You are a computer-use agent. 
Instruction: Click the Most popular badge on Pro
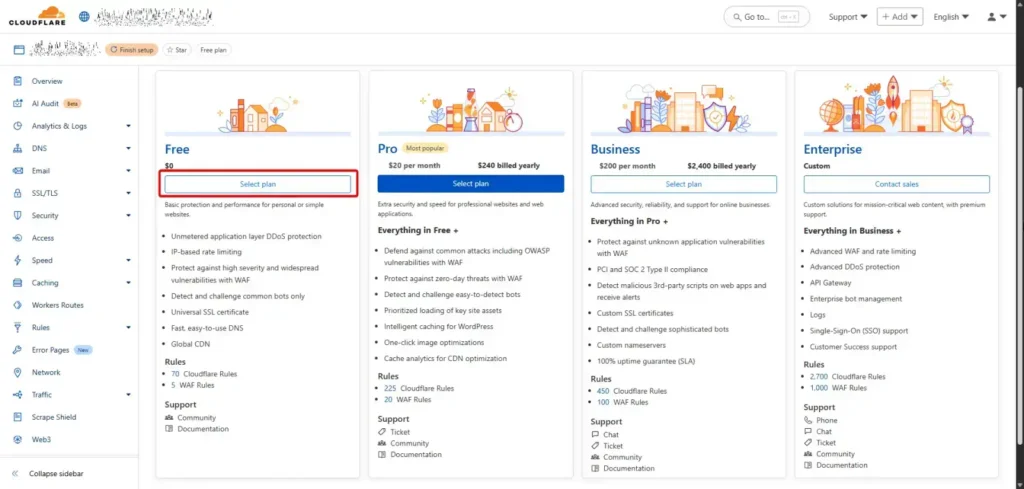(425, 149)
